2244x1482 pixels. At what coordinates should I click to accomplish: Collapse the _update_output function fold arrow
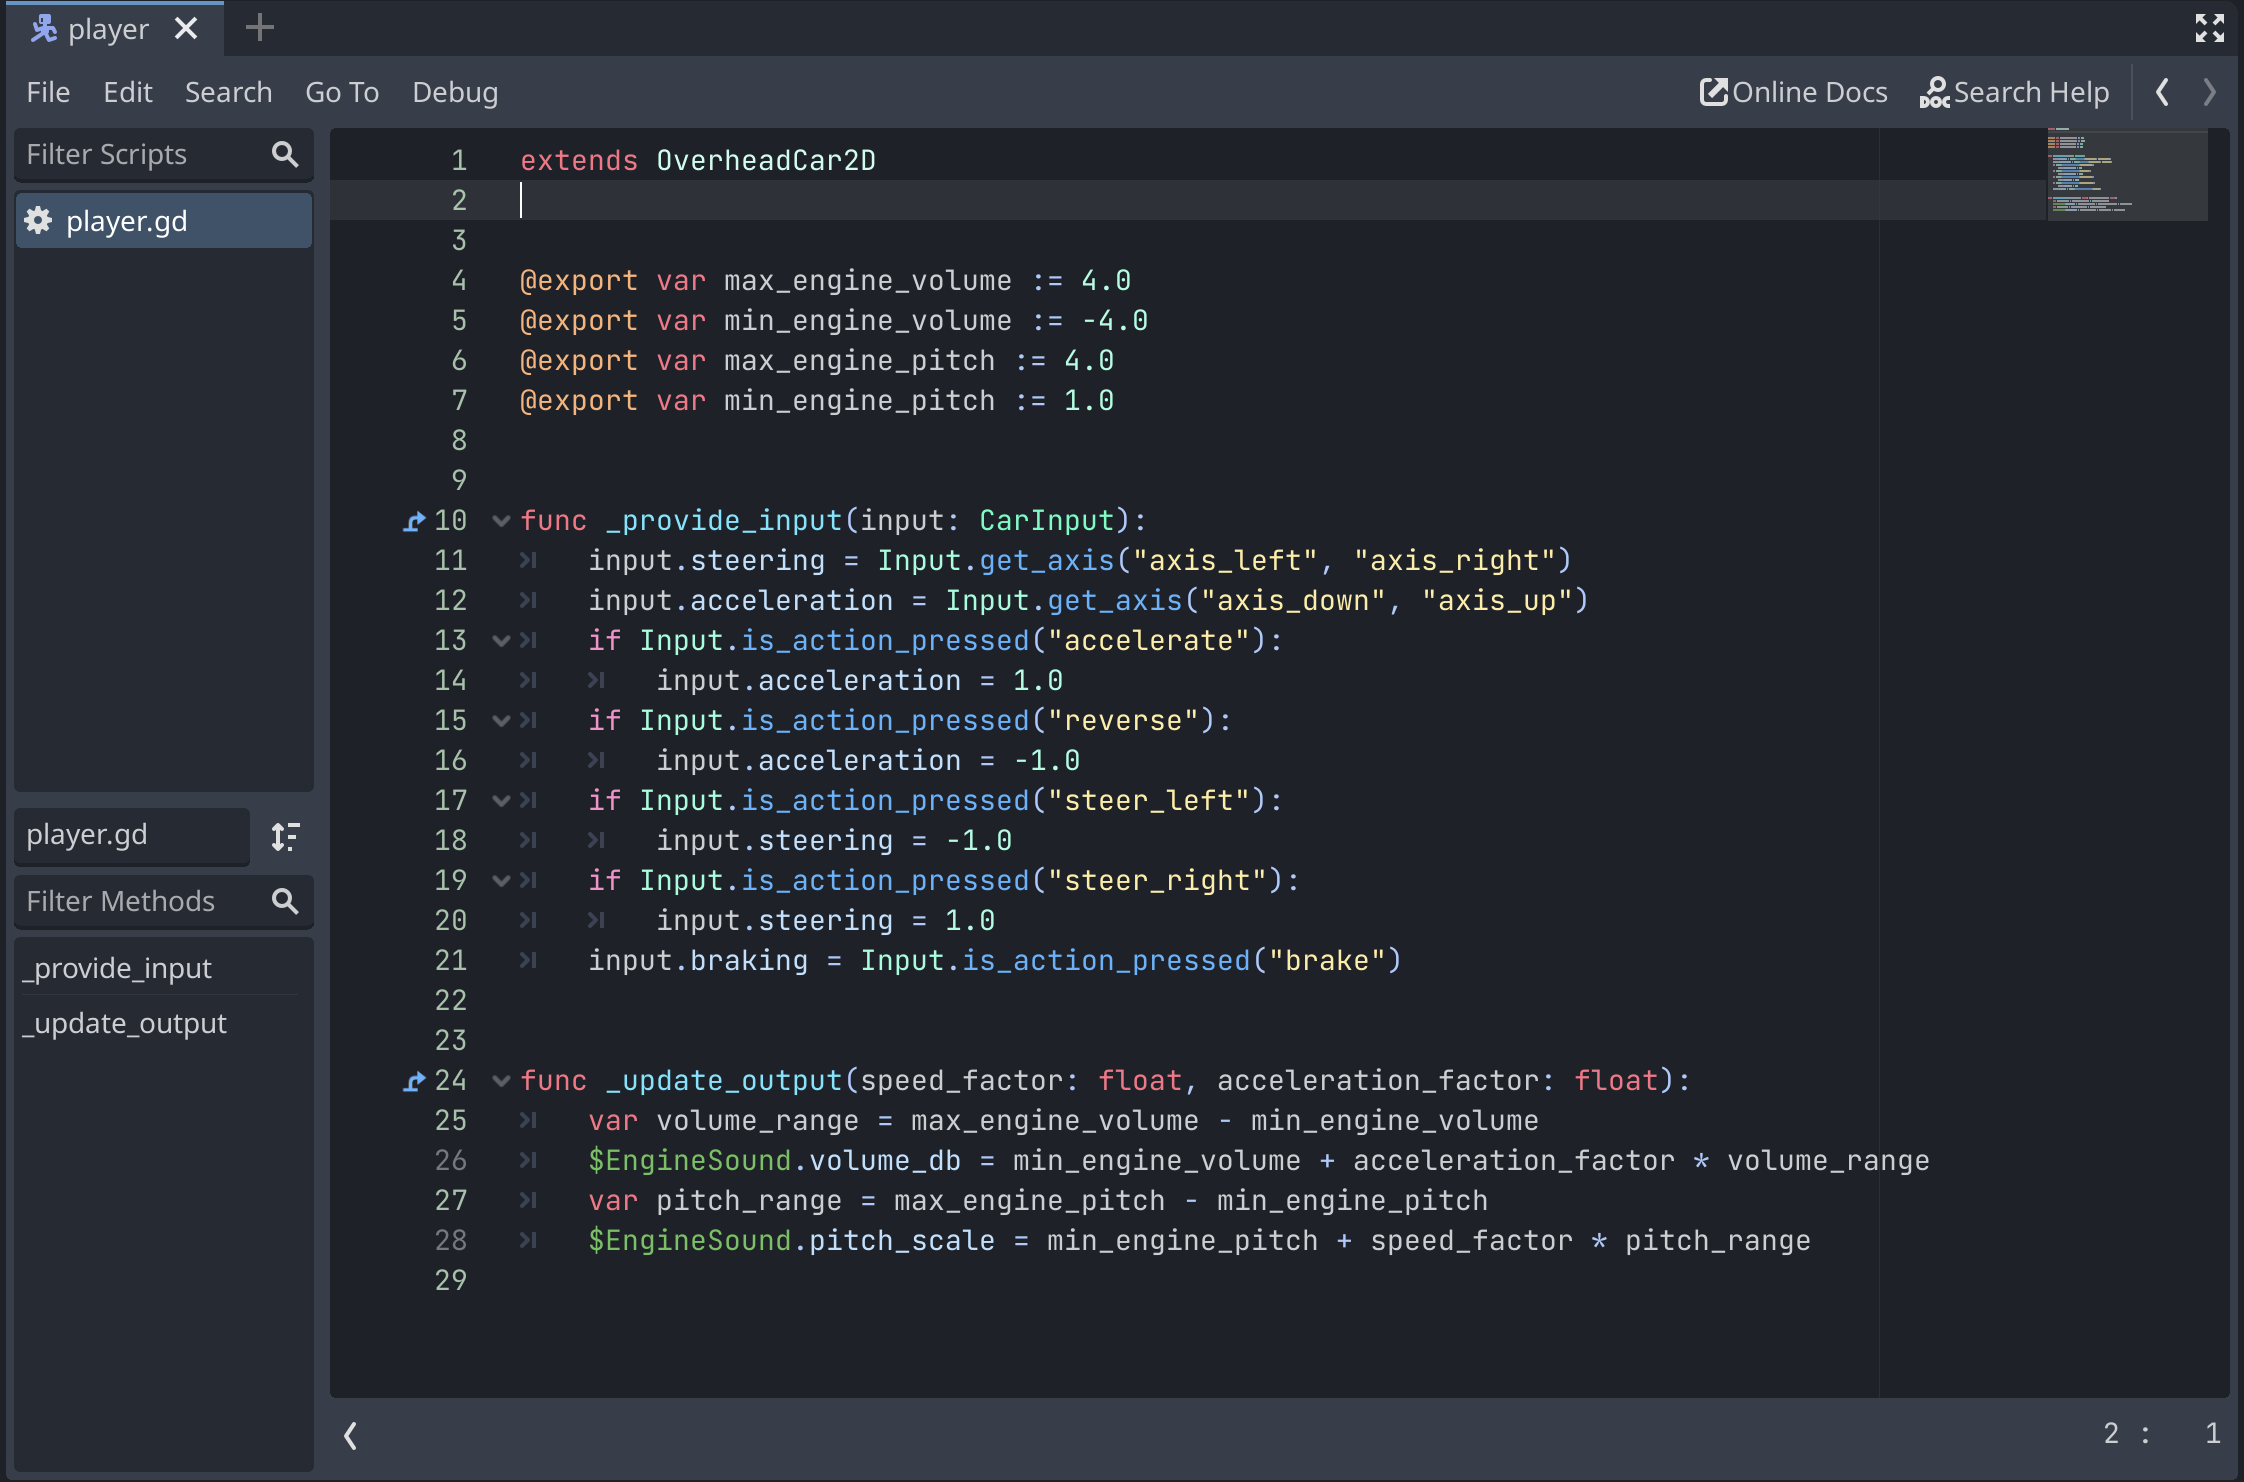501,1081
